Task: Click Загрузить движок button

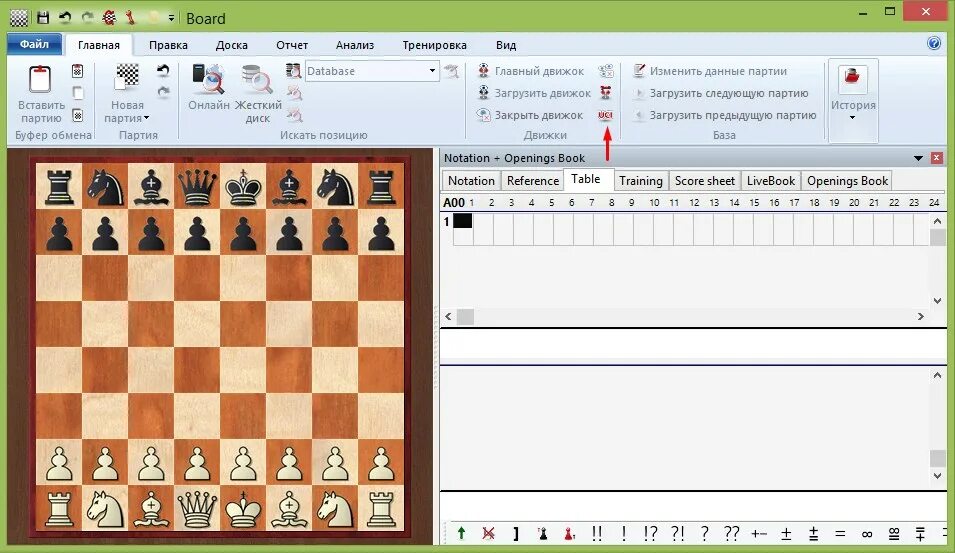Action: pos(534,93)
